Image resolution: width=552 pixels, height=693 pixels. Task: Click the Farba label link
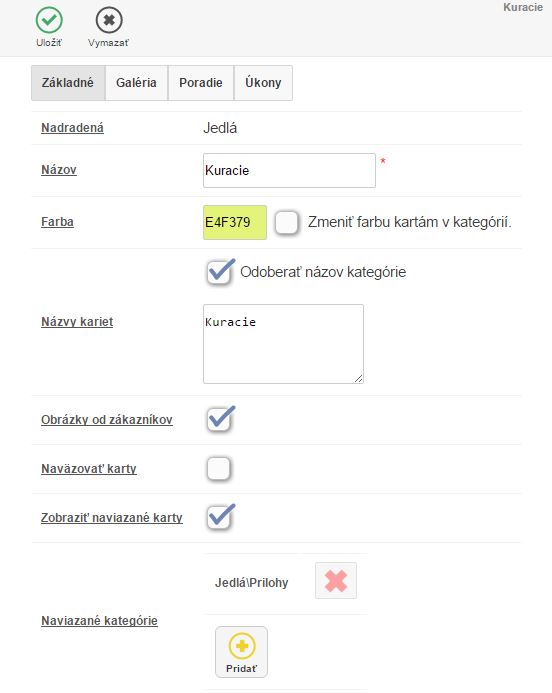[x=57, y=221]
